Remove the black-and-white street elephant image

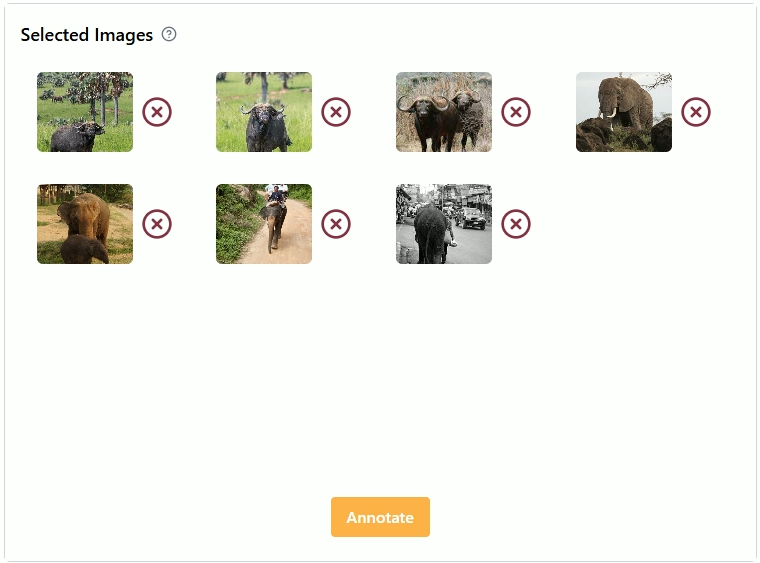[x=515, y=224]
